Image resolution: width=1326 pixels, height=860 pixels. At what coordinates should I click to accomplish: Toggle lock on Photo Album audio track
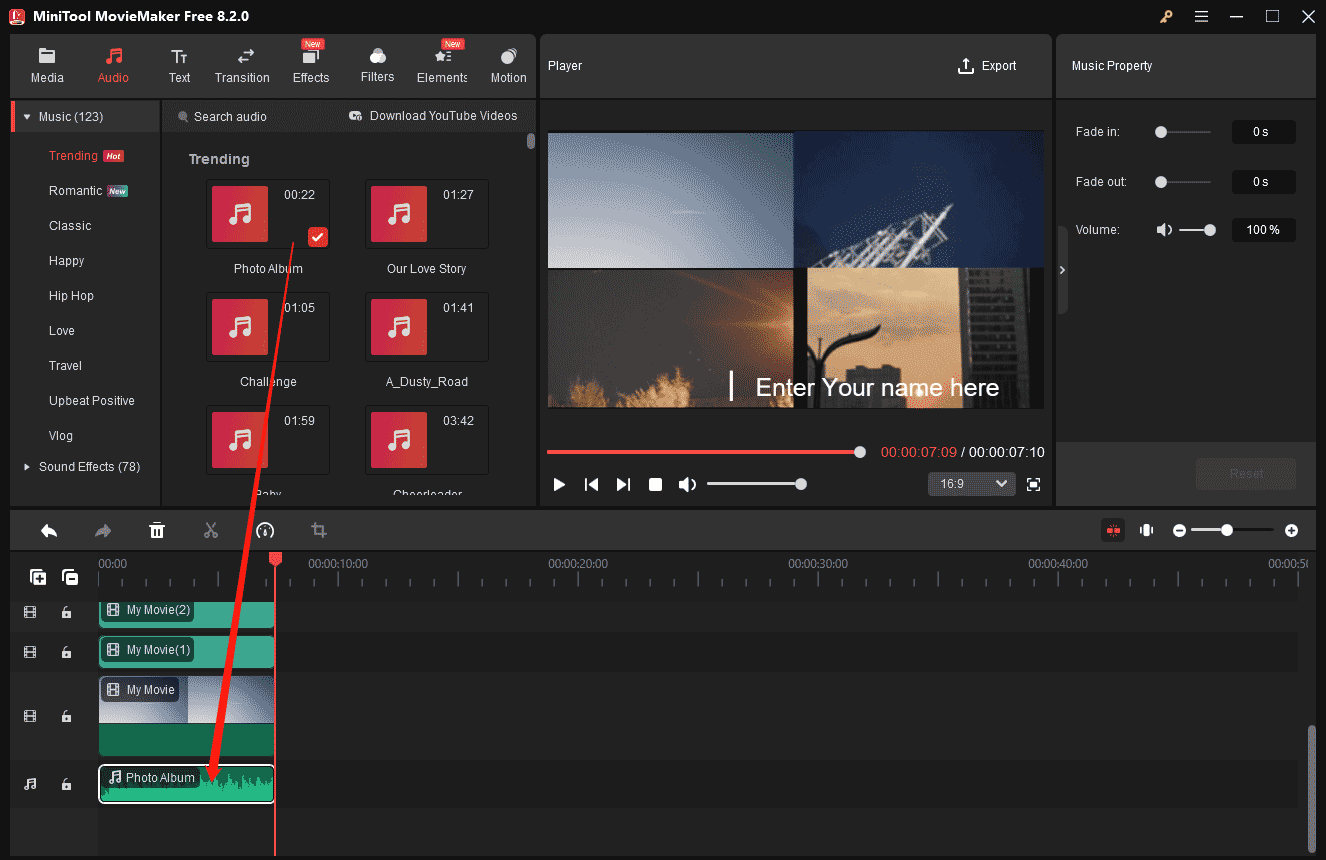click(x=66, y=785)
